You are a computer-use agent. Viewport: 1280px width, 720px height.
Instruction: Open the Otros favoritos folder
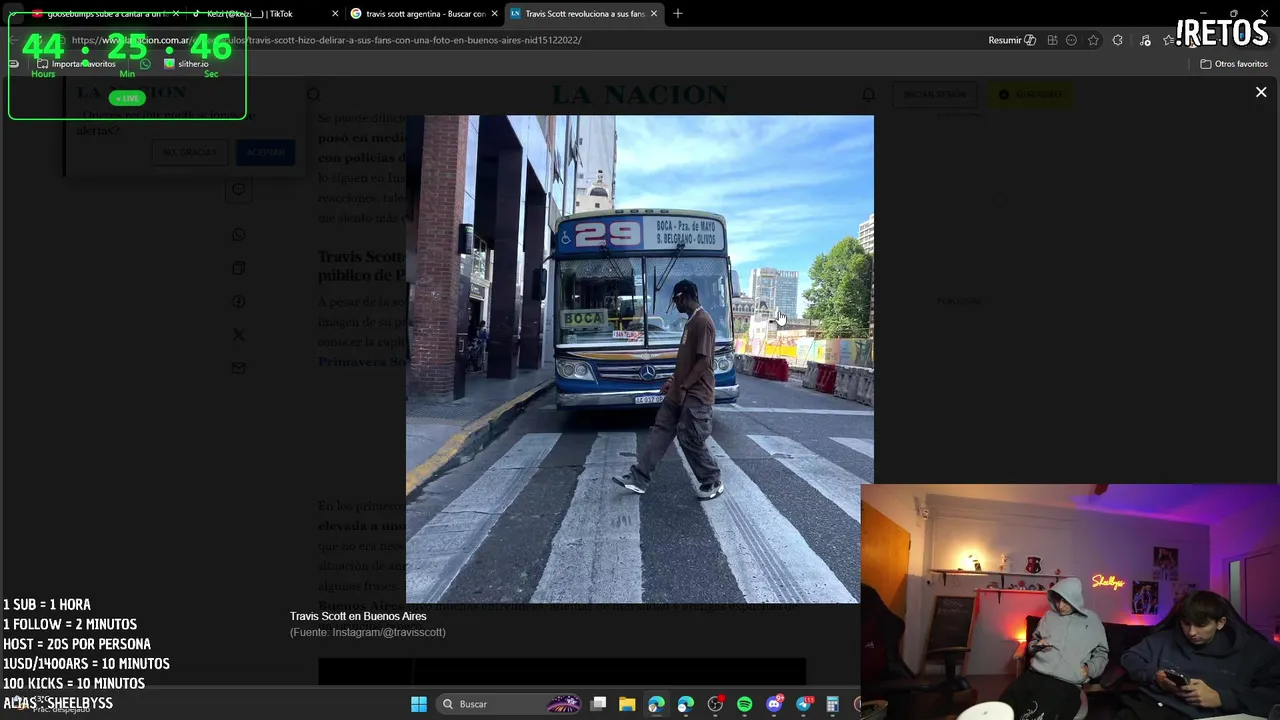coord(1234,64)
